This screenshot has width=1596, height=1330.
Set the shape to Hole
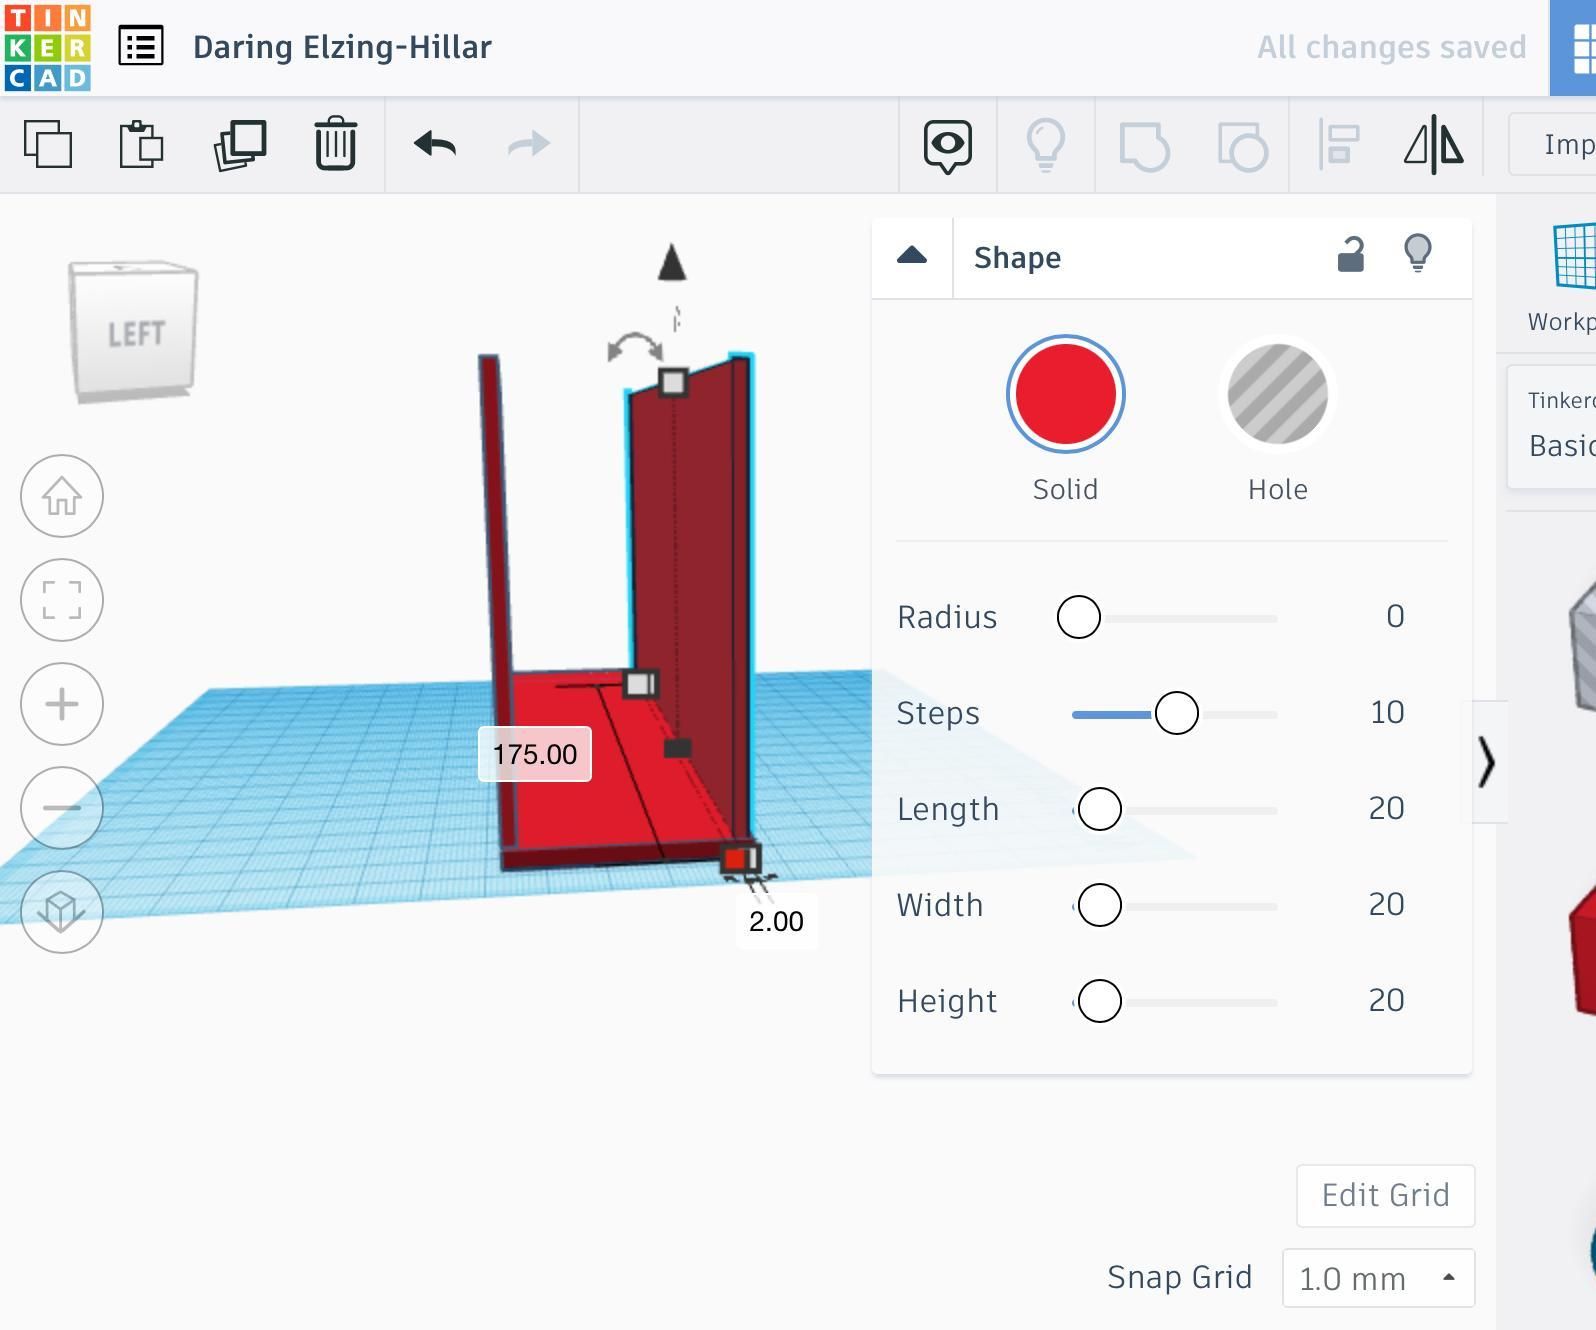[1278, 395]
